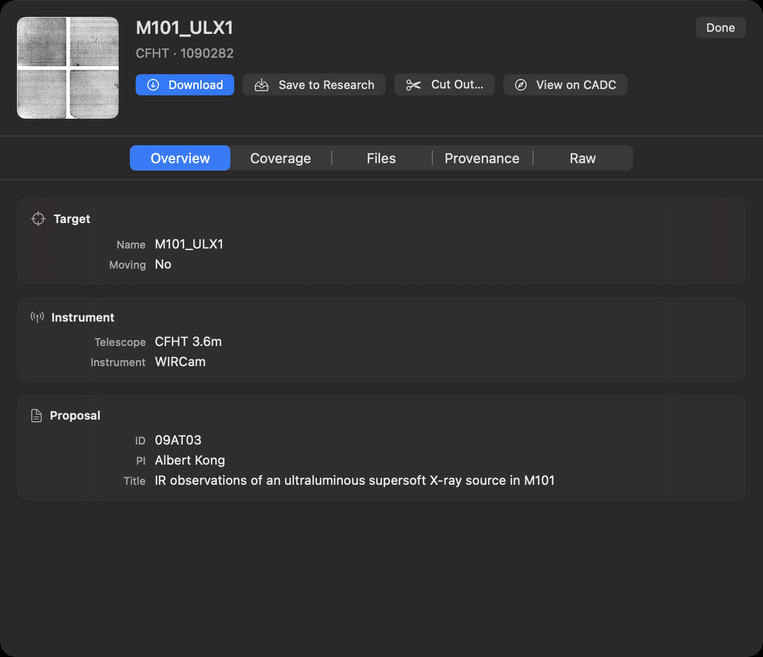Select the Overview tab
The height and width of the screenshot is (657, 763).
180,158
